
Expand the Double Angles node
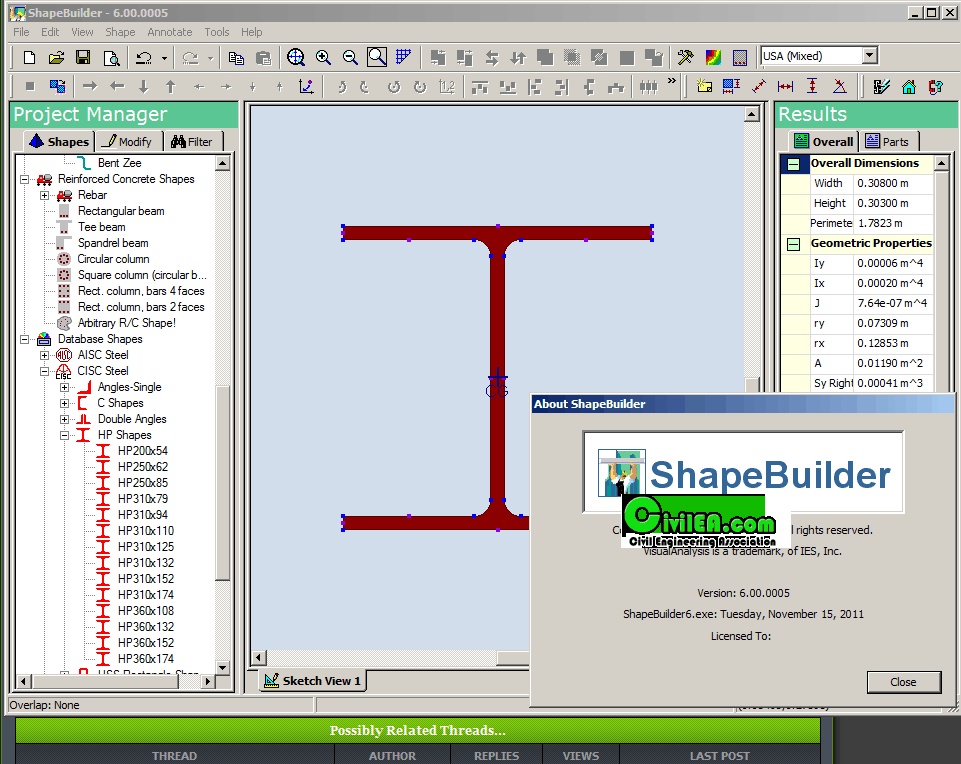tap(64, 419)
